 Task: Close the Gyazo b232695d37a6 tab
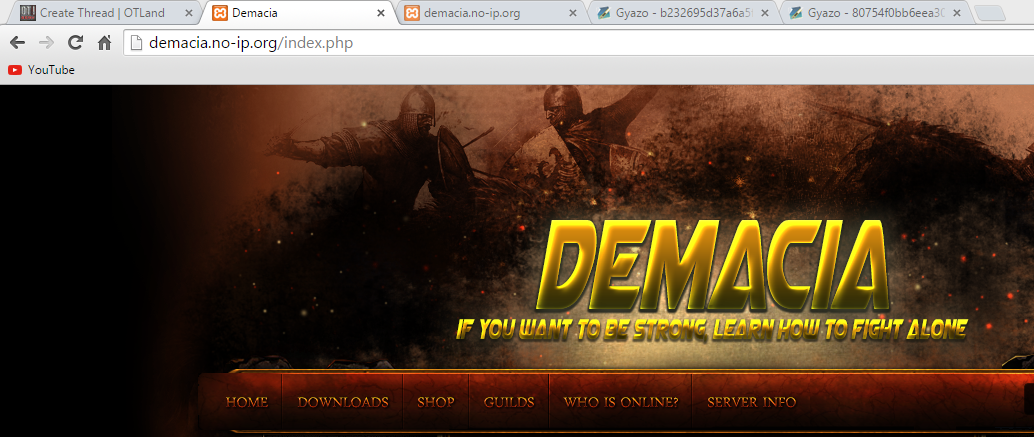(x=765, y=13)
